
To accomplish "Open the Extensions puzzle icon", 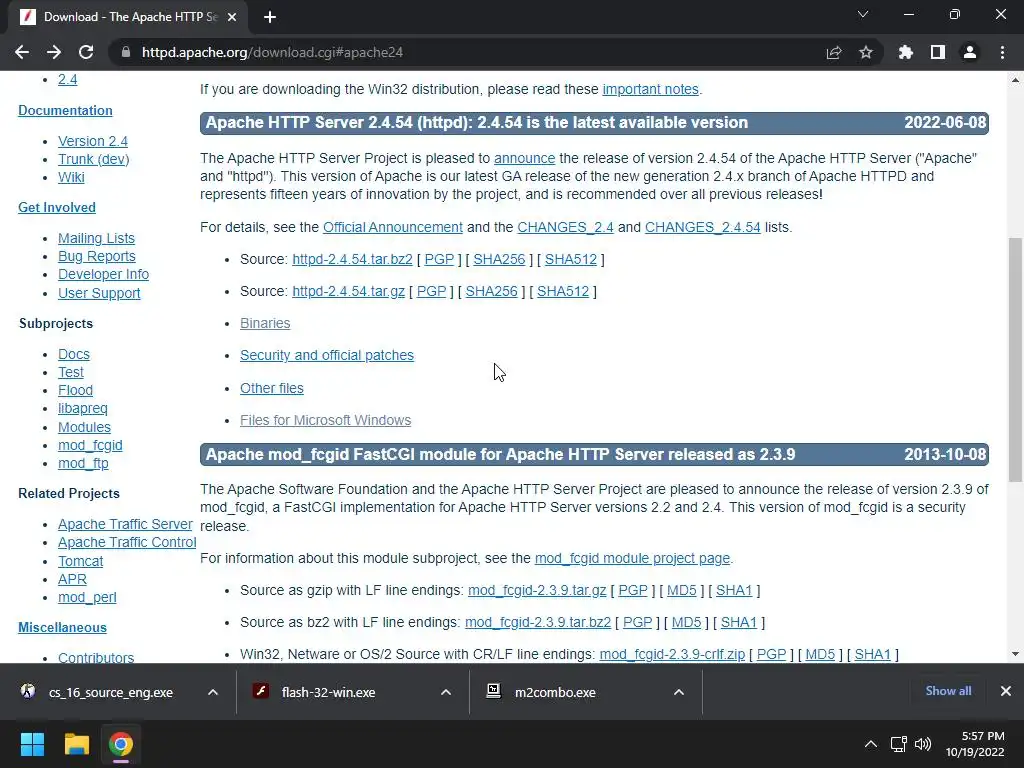I will pyautogui.click(x=906, y=52).
